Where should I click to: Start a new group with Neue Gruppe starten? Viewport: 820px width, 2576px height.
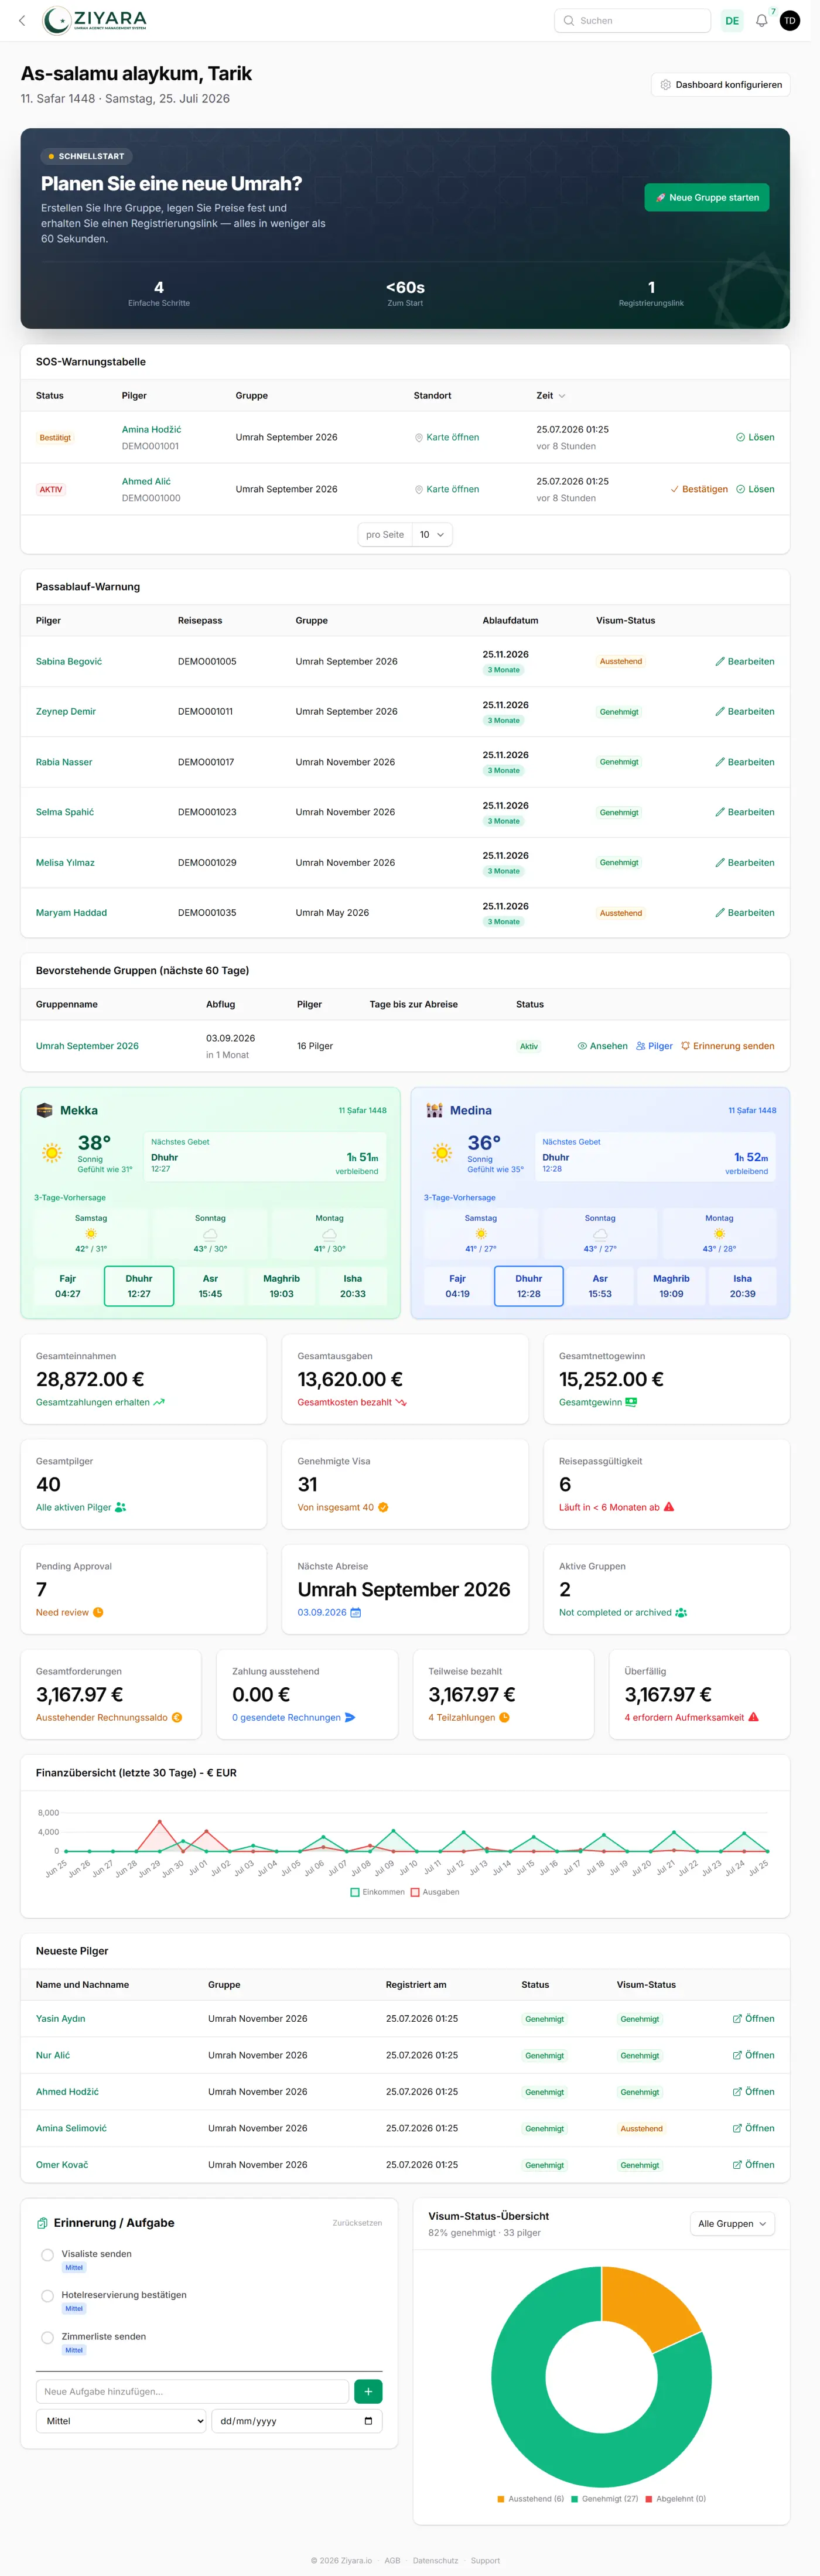pos(706,197)
